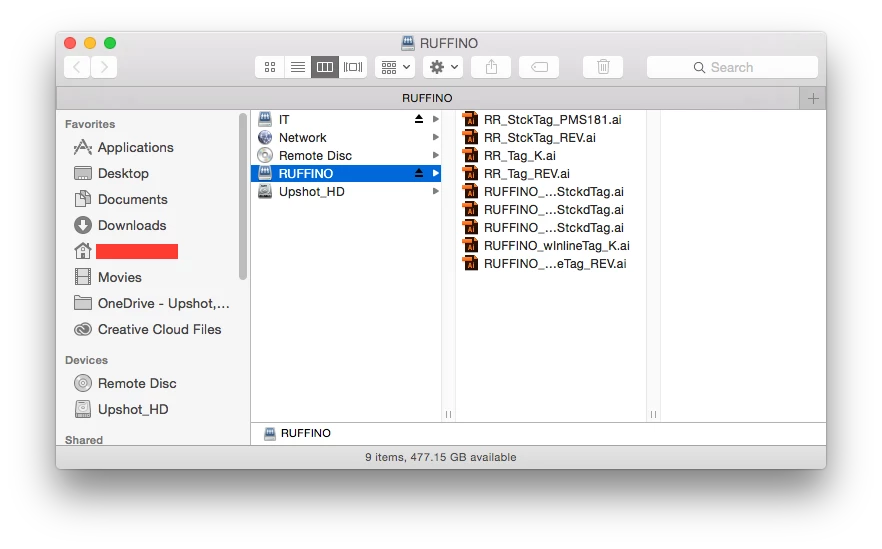Expand the Network row arrow
The width and height of the screenshot is (882, 549).
pos(435,137)
